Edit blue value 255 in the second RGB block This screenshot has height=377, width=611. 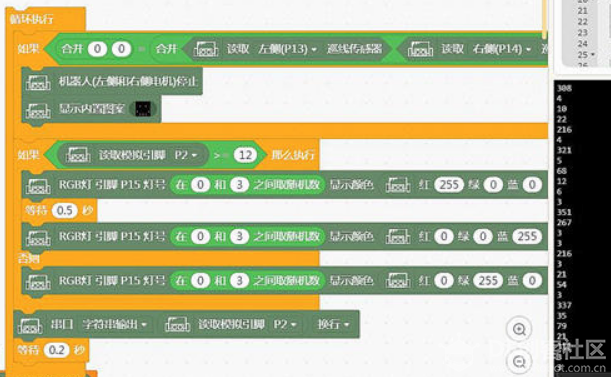pyautogui.click(x=527, y=237)
